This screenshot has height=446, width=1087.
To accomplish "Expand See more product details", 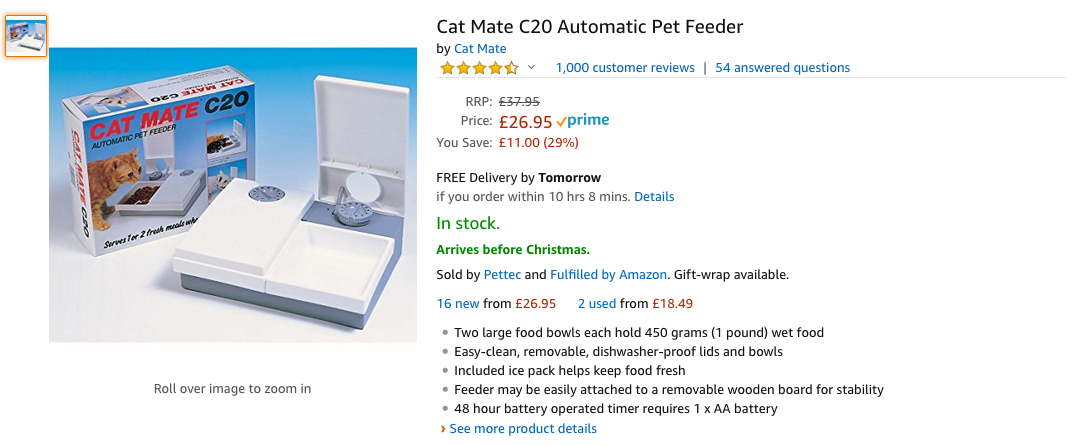I will [x=523, y=429].
